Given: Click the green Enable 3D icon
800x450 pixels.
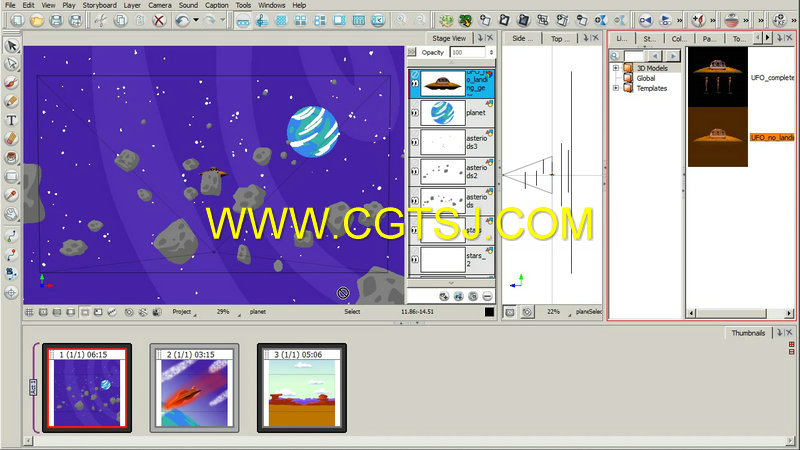Looking at the screenshot, I should (446, 20).
